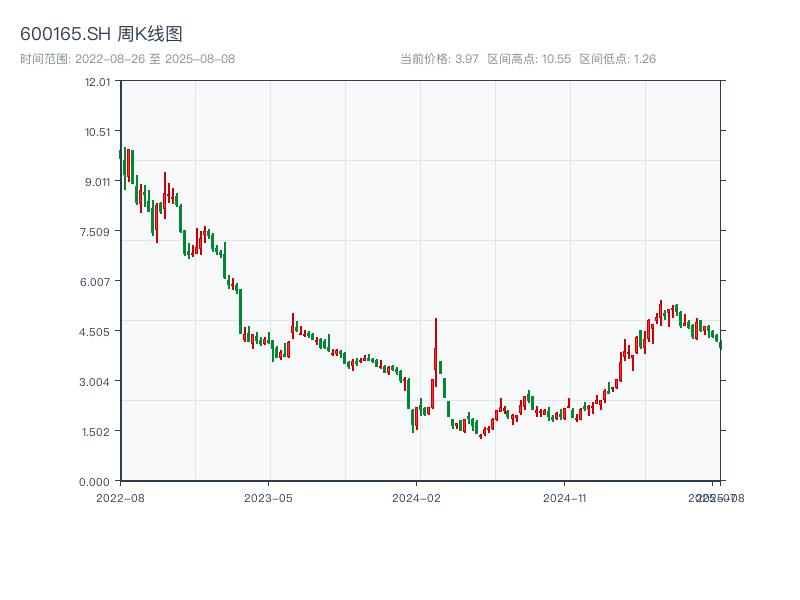
Task: Select the 2024-02 x-axis date label
Action: (x=417, y=497)
